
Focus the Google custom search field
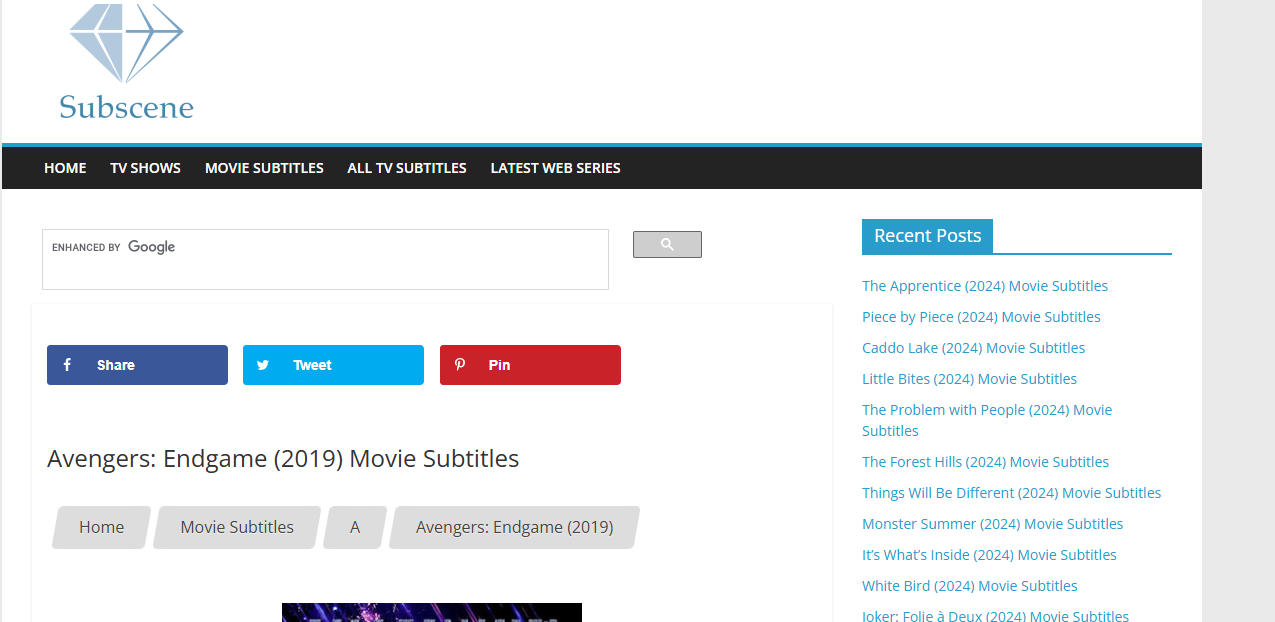[325, 259]
